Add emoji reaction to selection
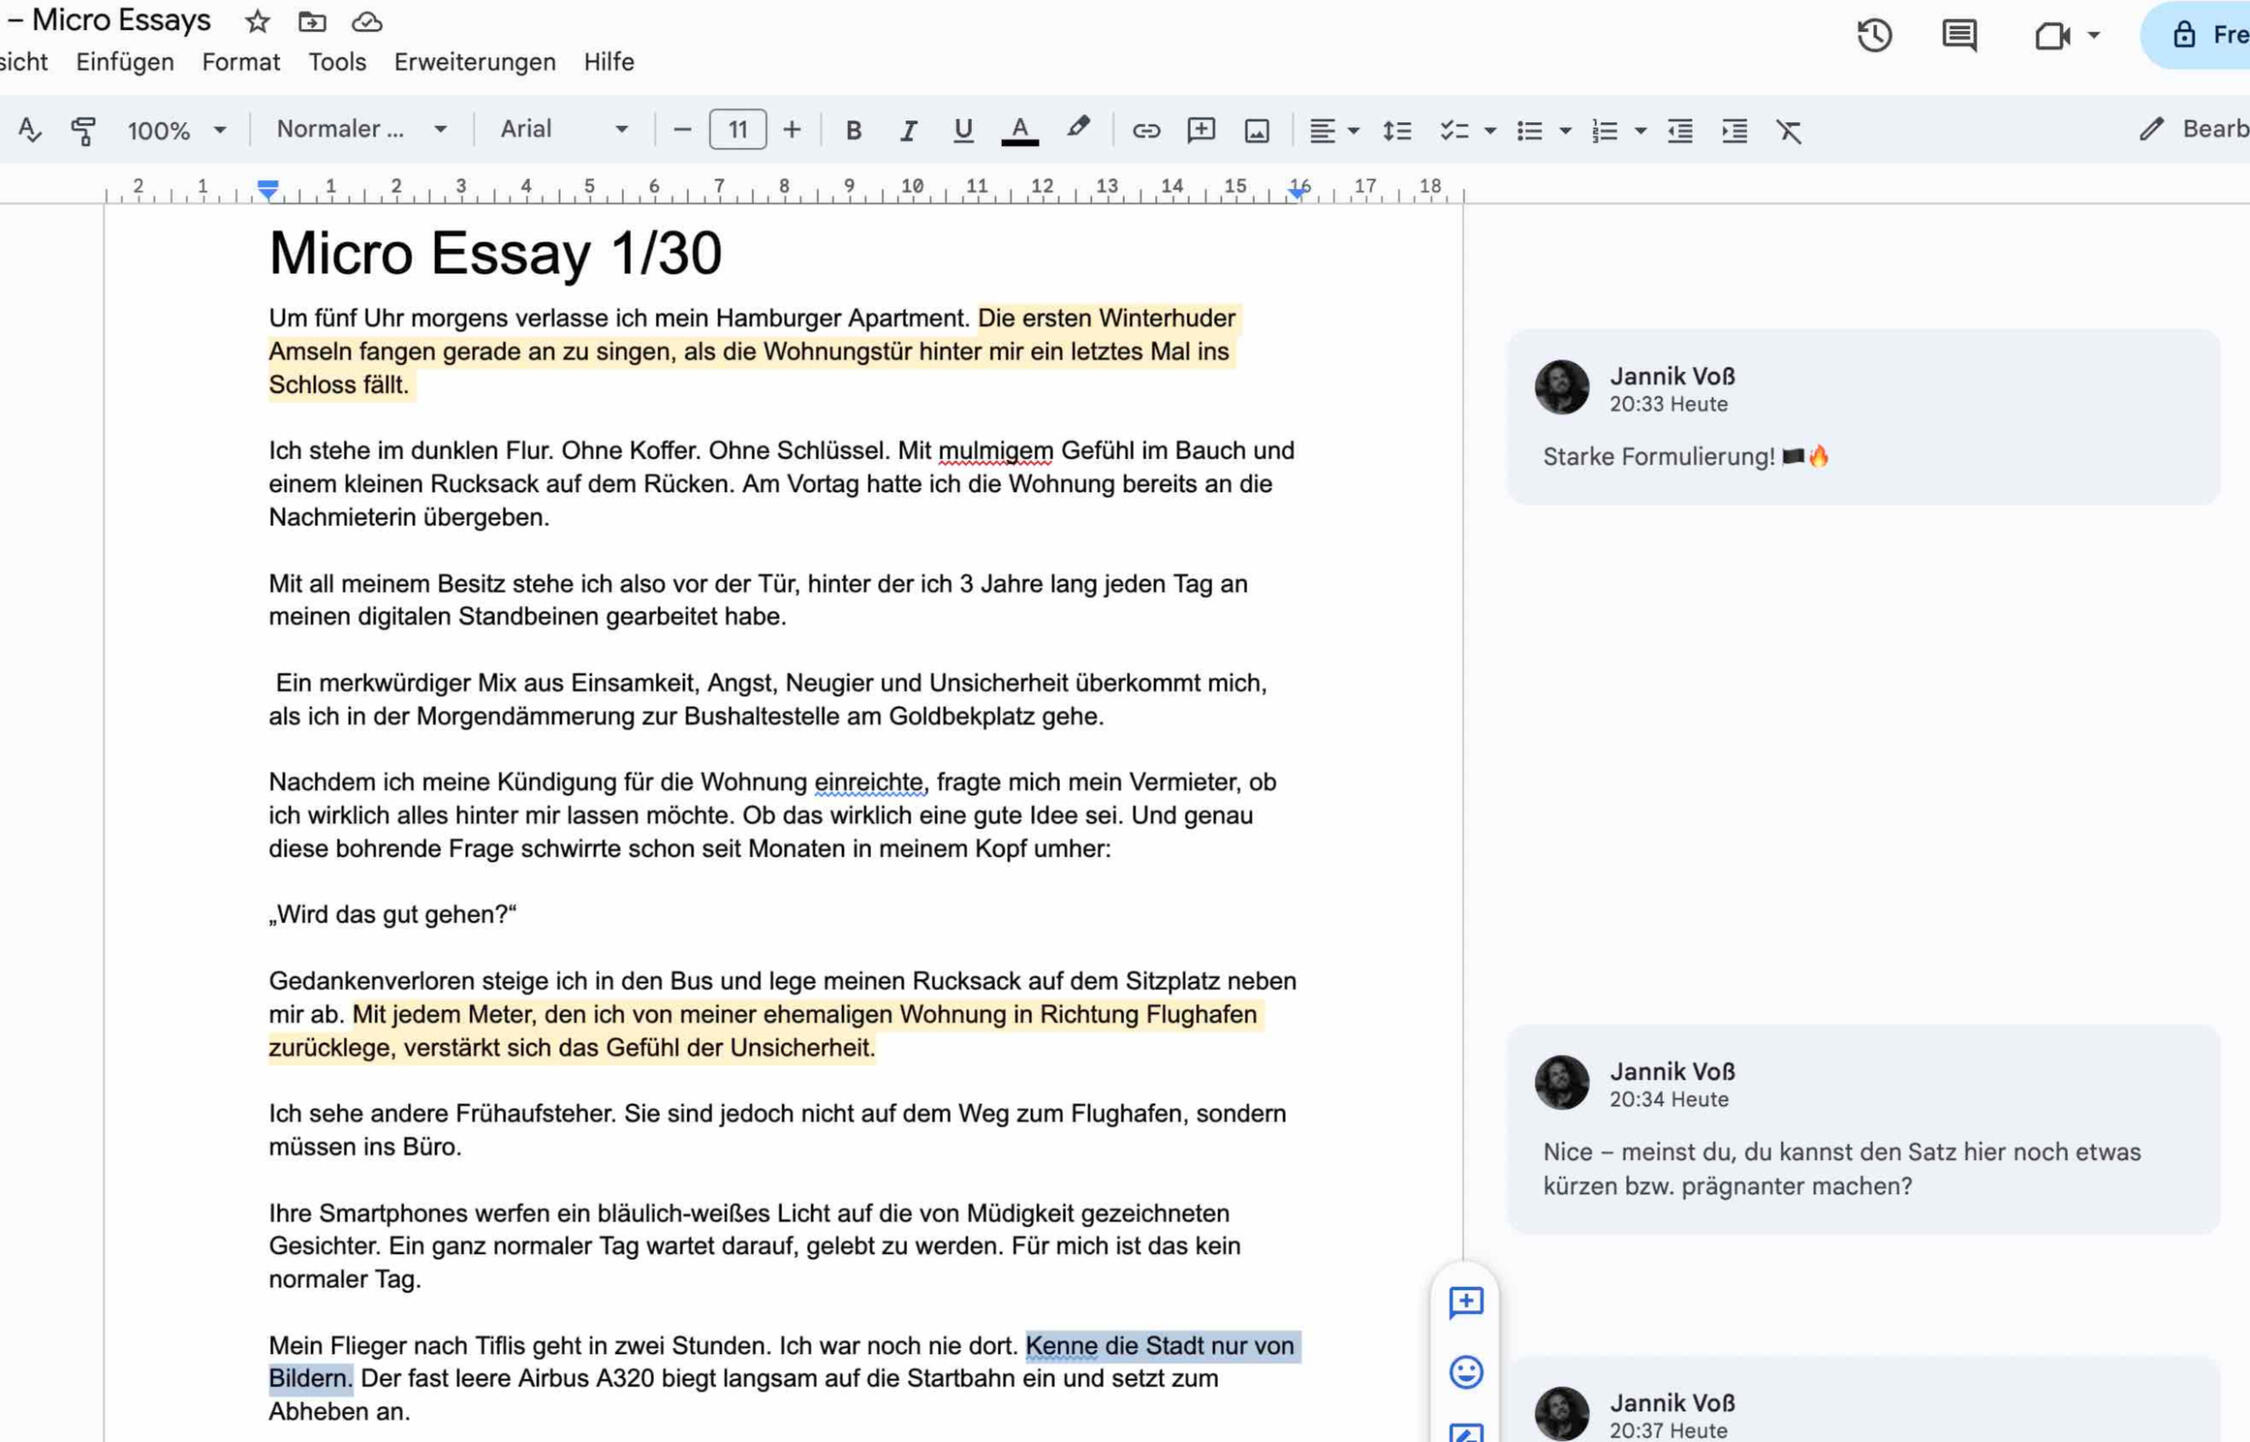Screen dimensions: 2250x1442 pyautogui.click(x=1465, y=1371)
